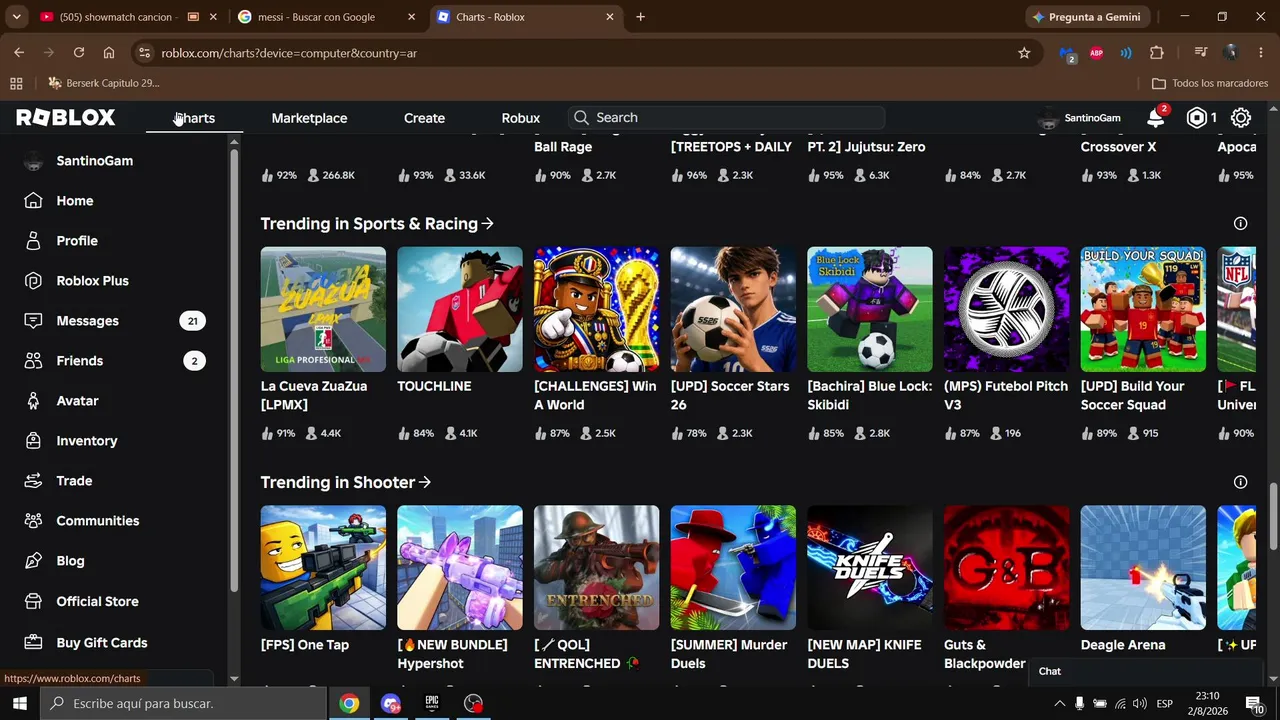
Task: Open the Windows notification center icon
Action: [1253, 703]
